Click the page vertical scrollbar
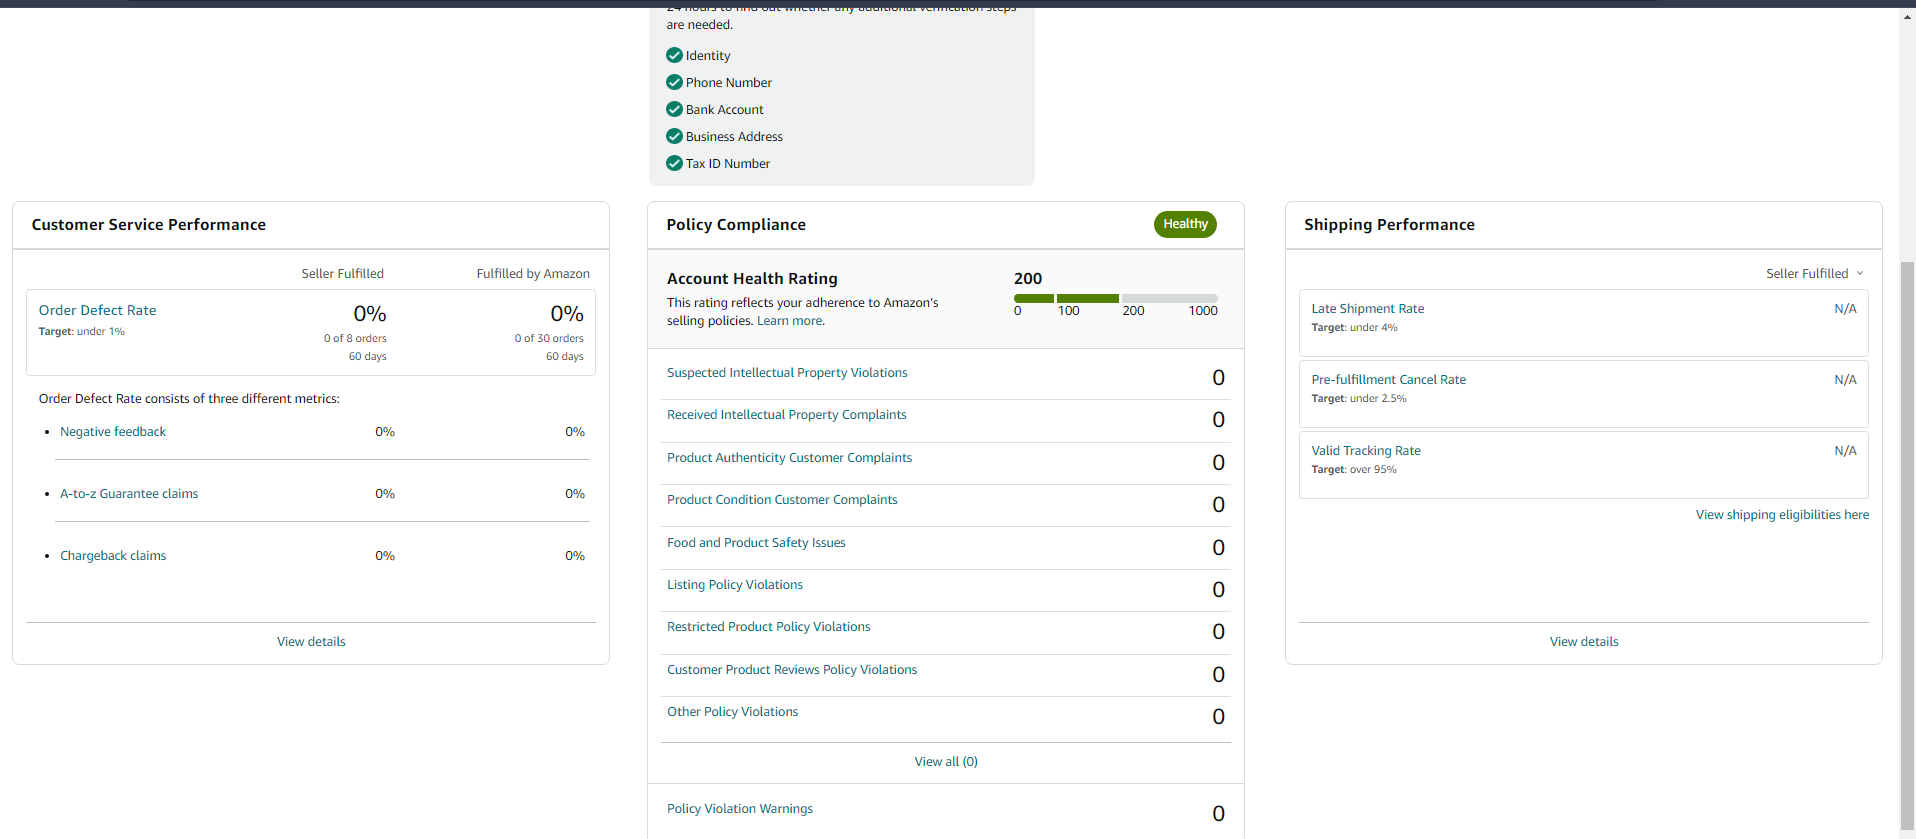This screenshot has width=1916, height=839. point(1907,545)
